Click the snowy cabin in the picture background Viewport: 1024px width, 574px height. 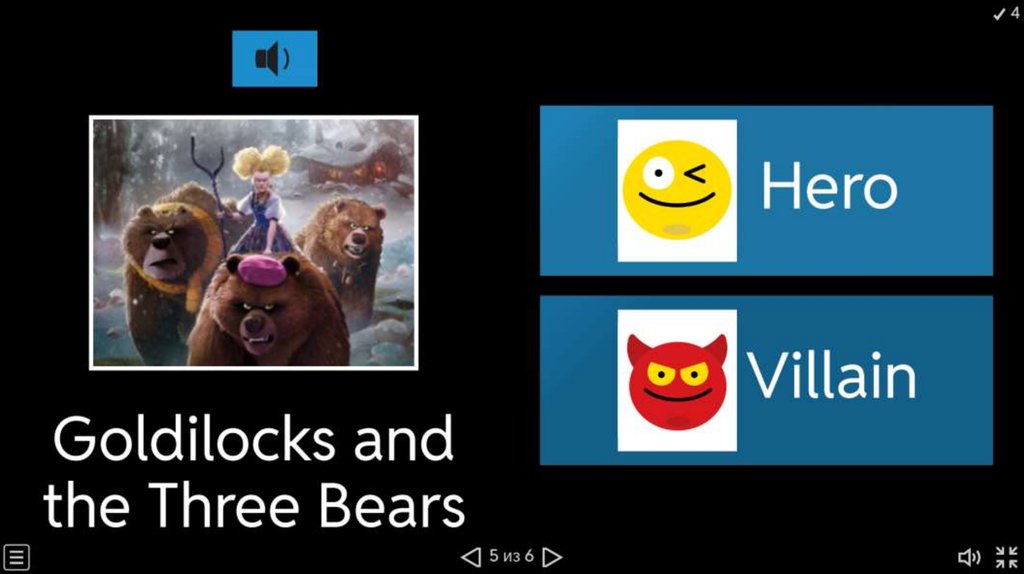pos(356,163)
